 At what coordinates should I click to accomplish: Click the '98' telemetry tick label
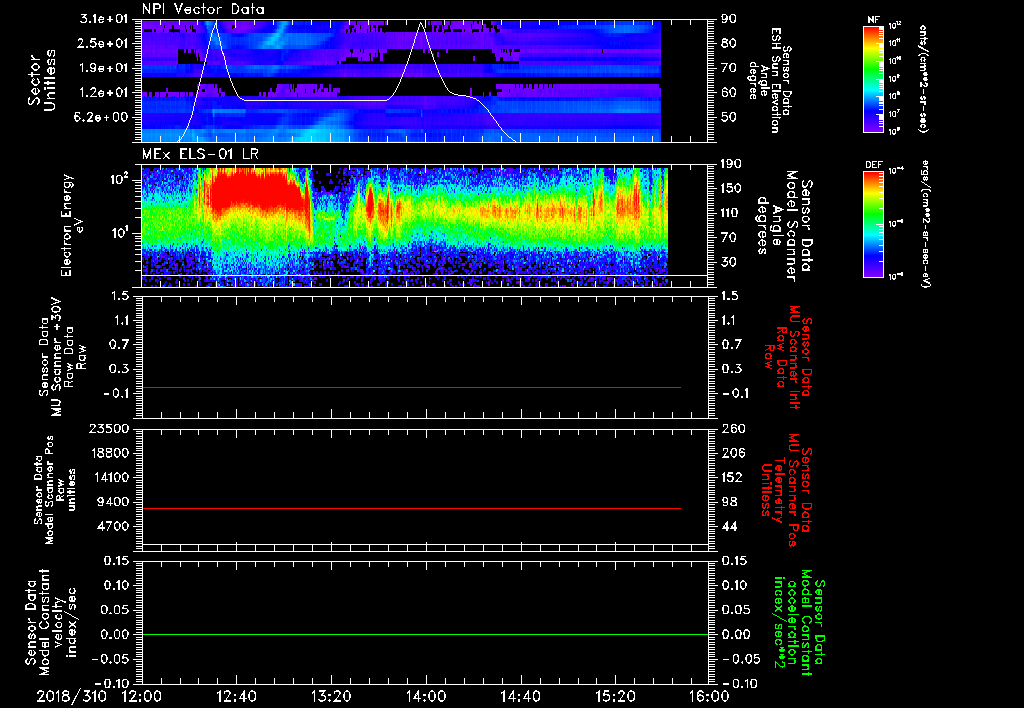(728, 502)
